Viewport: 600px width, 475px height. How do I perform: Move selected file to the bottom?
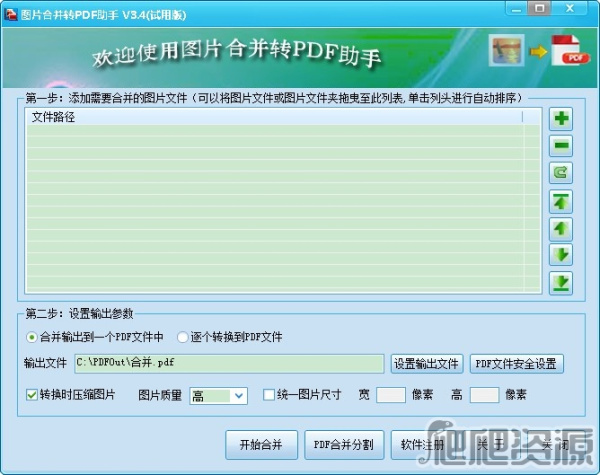(x=561, y=283)
